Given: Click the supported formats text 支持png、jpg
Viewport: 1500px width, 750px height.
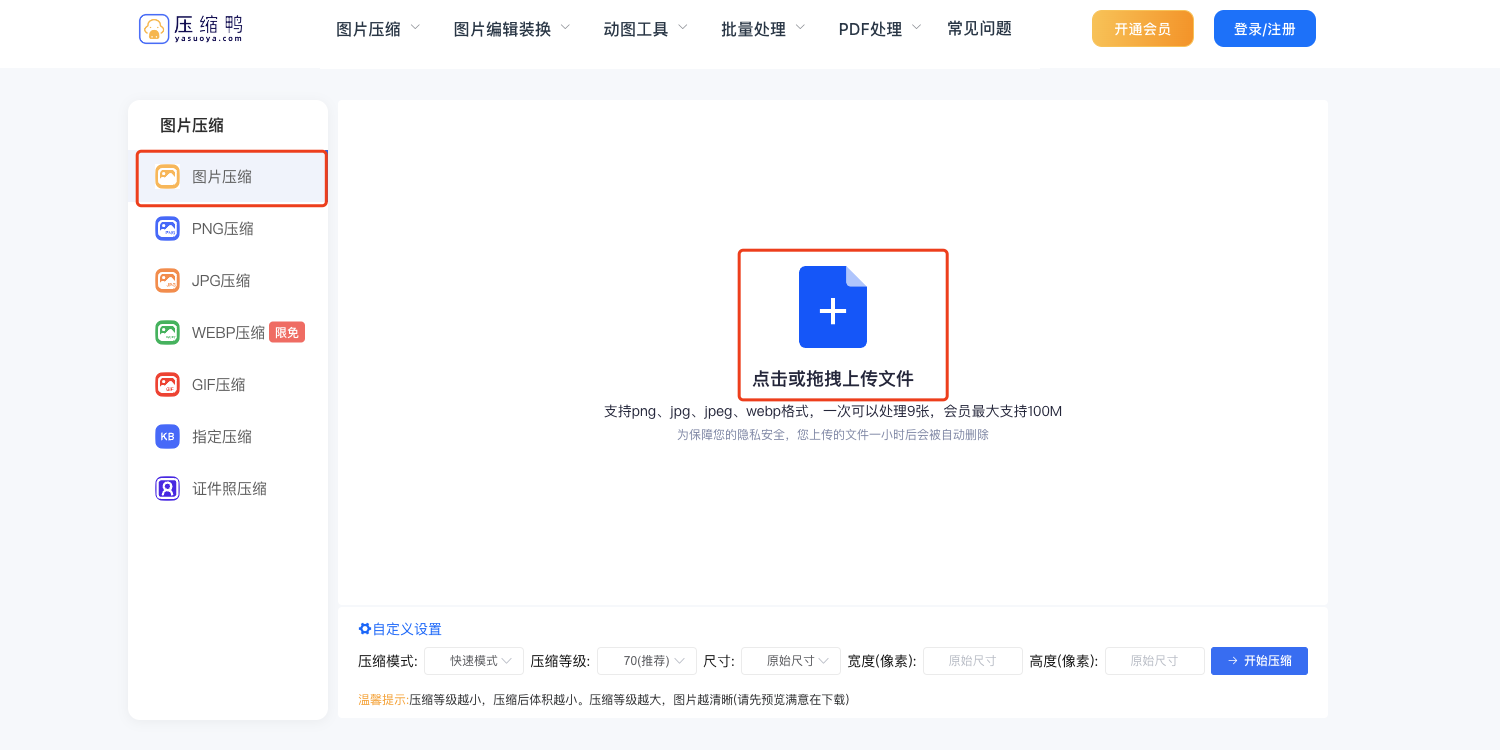Looking at the screenshot, I should 833,411.
